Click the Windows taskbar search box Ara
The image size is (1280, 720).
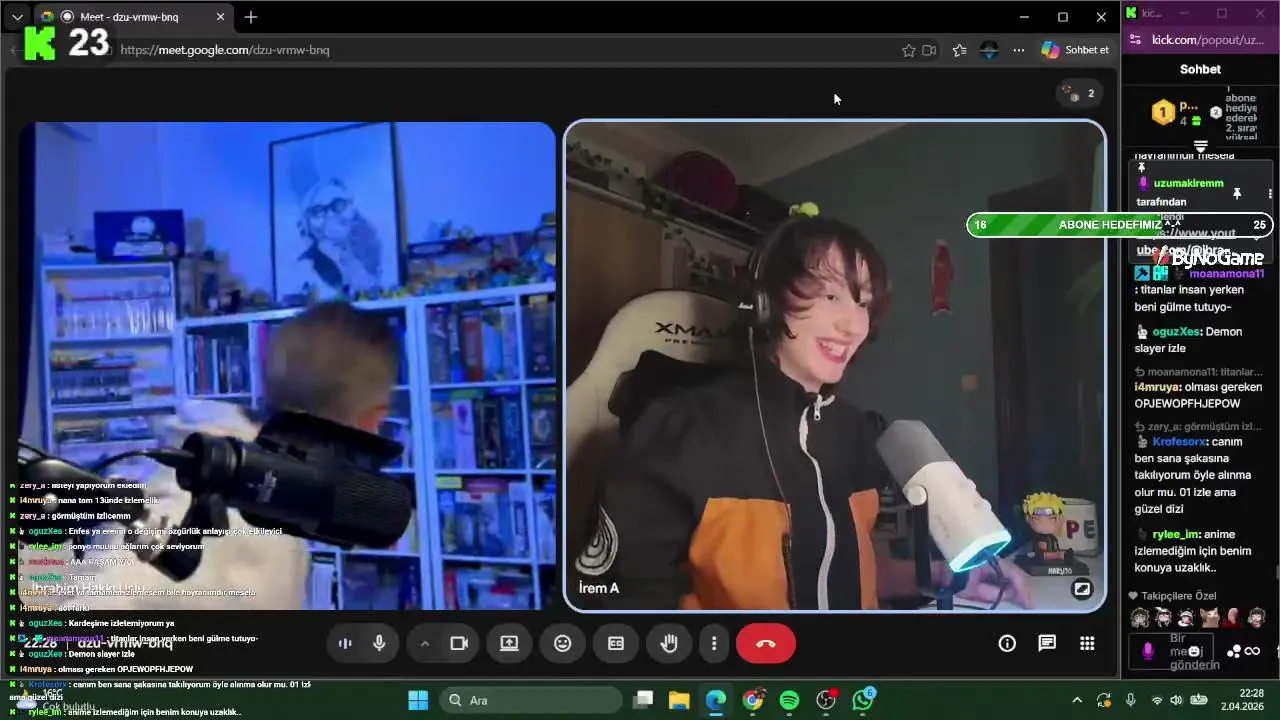tap(532, 700)
